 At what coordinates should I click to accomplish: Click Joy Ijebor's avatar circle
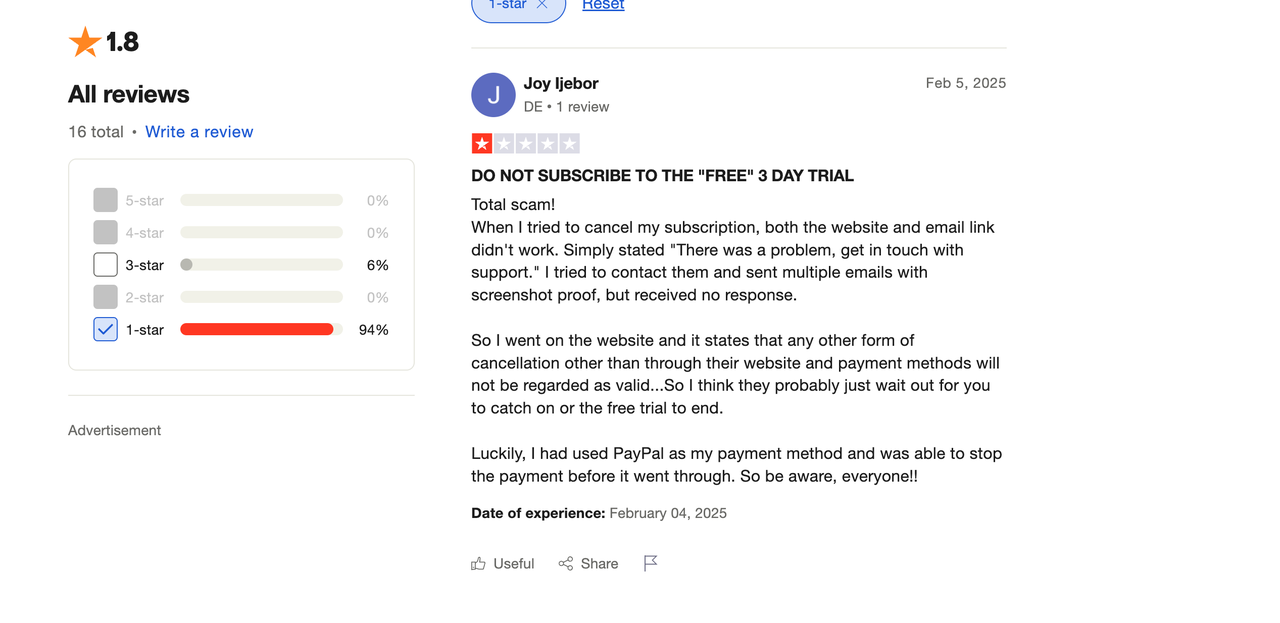click(x=493, y=95)
